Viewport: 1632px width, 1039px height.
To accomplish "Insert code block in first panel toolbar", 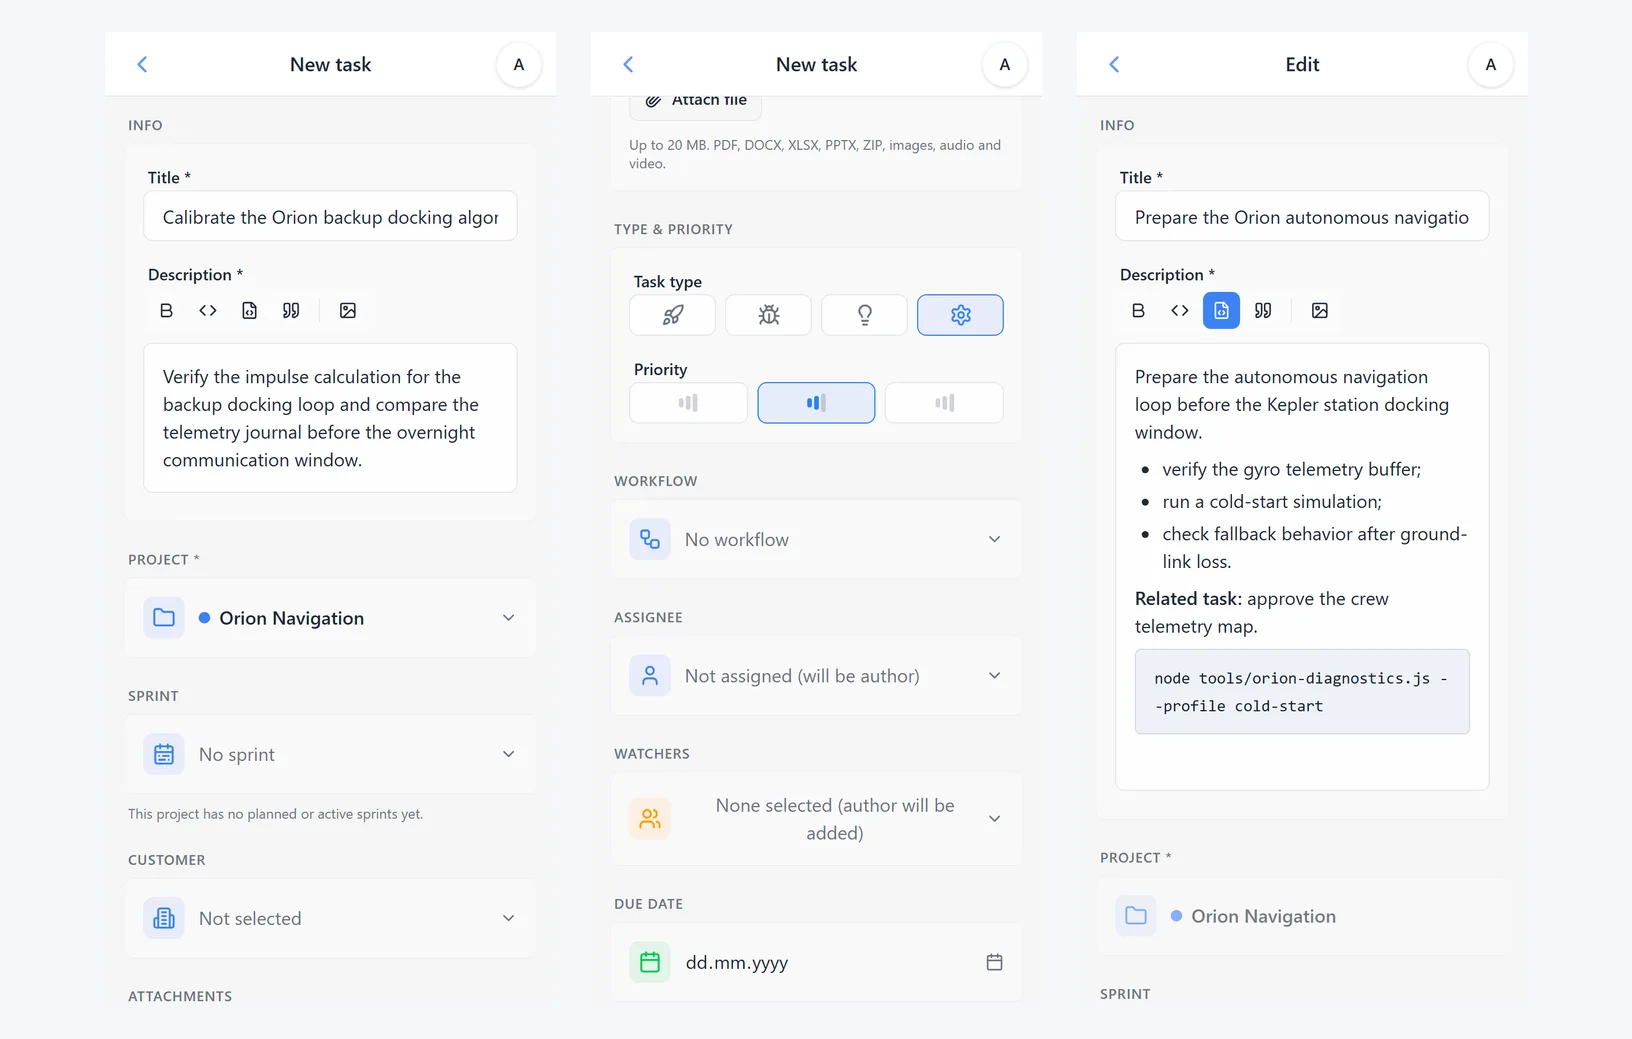I will [249, 311].
